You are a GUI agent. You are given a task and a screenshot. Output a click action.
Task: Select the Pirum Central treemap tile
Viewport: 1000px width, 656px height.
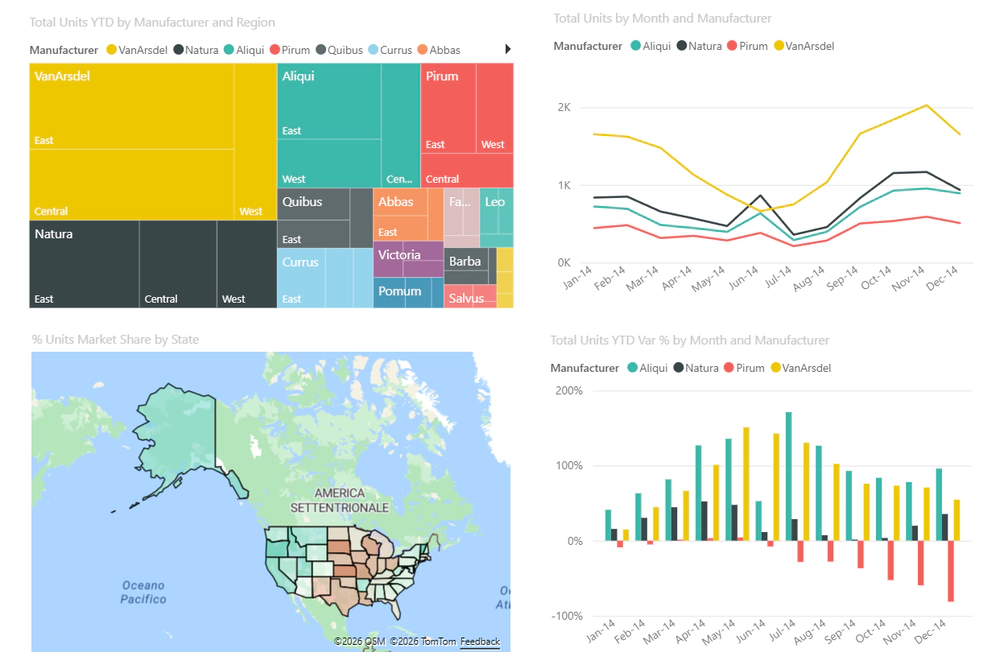[467, 170]
